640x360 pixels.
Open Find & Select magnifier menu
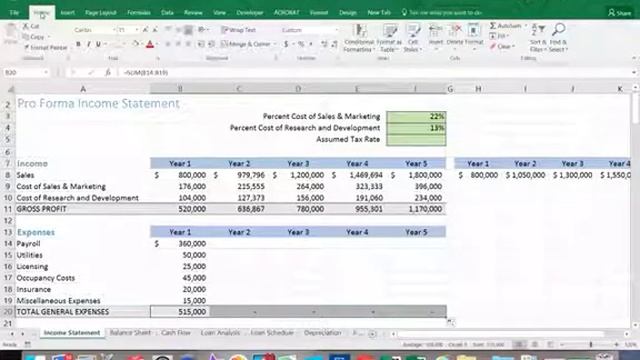pos(558,38)
